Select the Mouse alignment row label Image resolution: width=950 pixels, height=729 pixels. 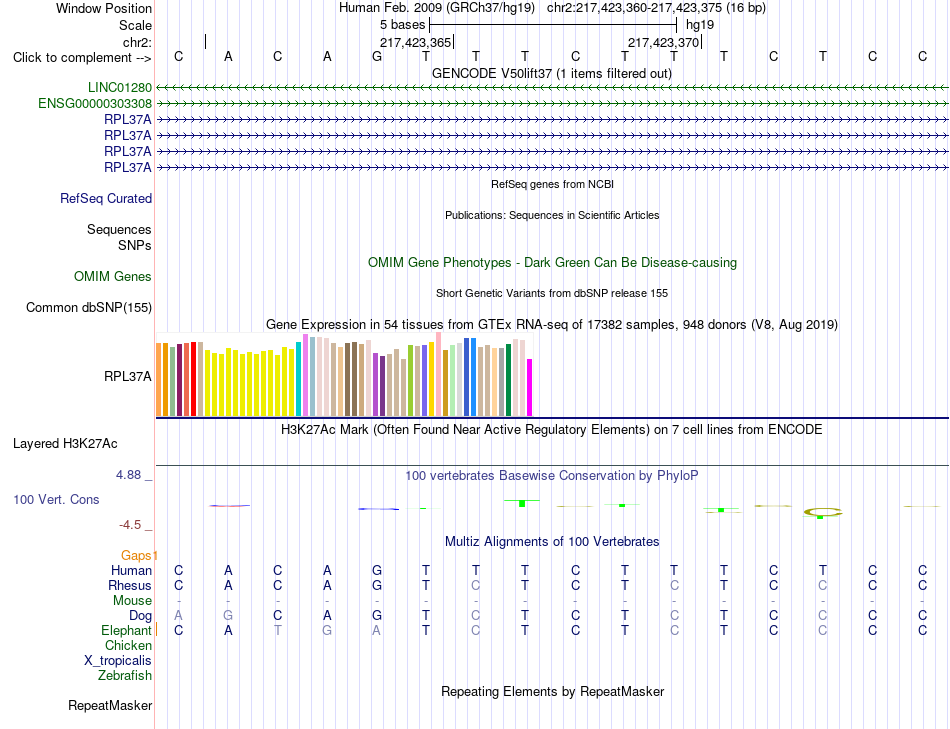pyautogui.click(x=133, y=601)
